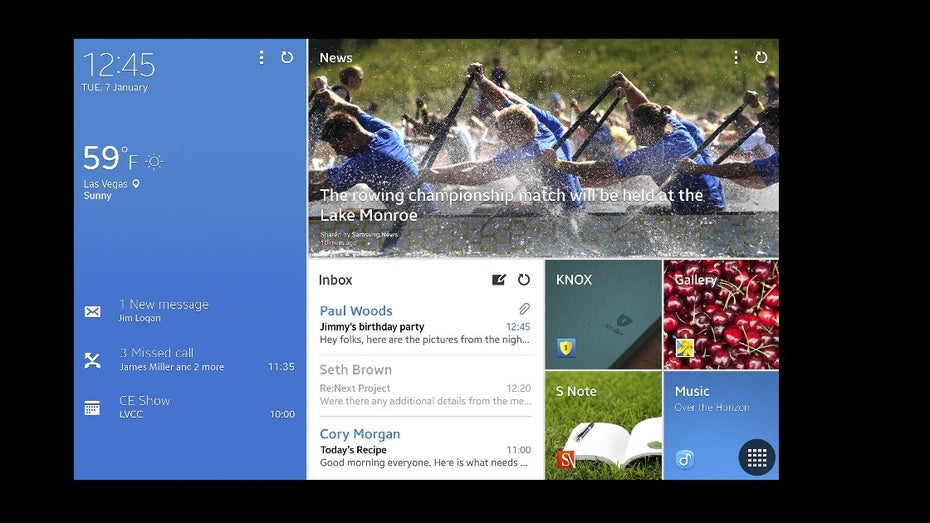Screen dimensions: 930x523
Task: Compose a new email in Inbox
Action: (499, 280)
